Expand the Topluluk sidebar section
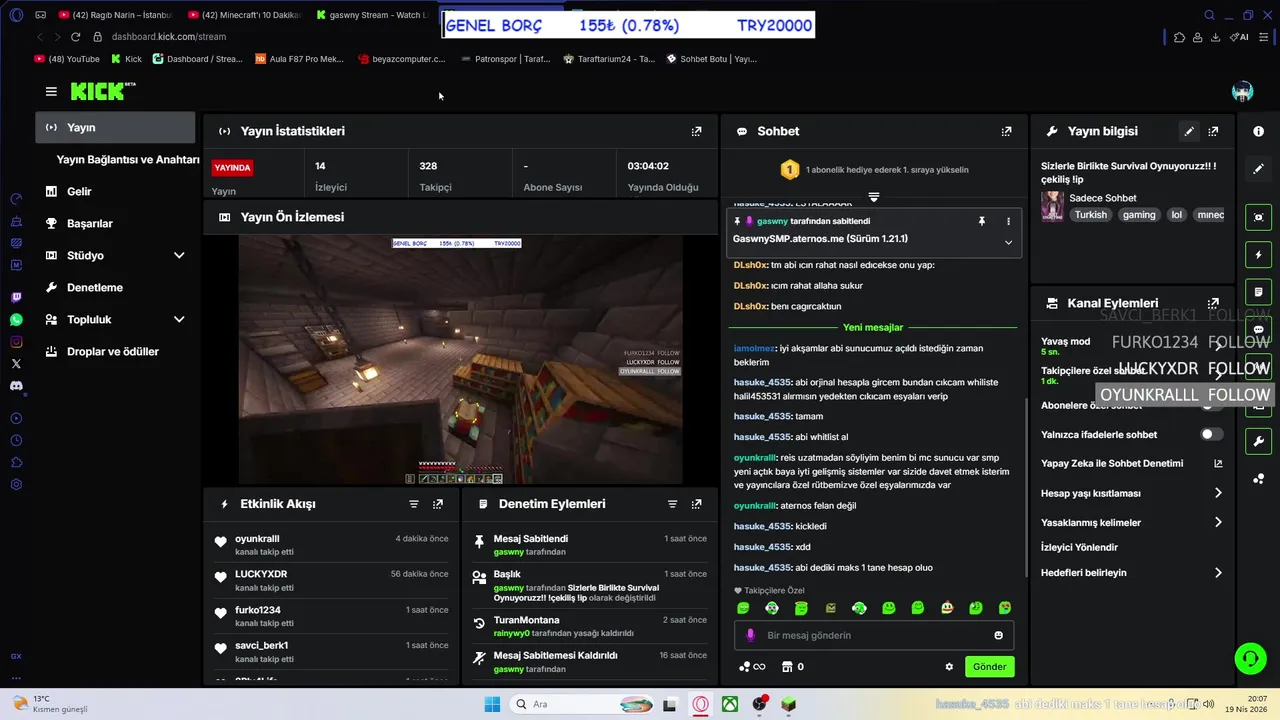 click(179, 319)
